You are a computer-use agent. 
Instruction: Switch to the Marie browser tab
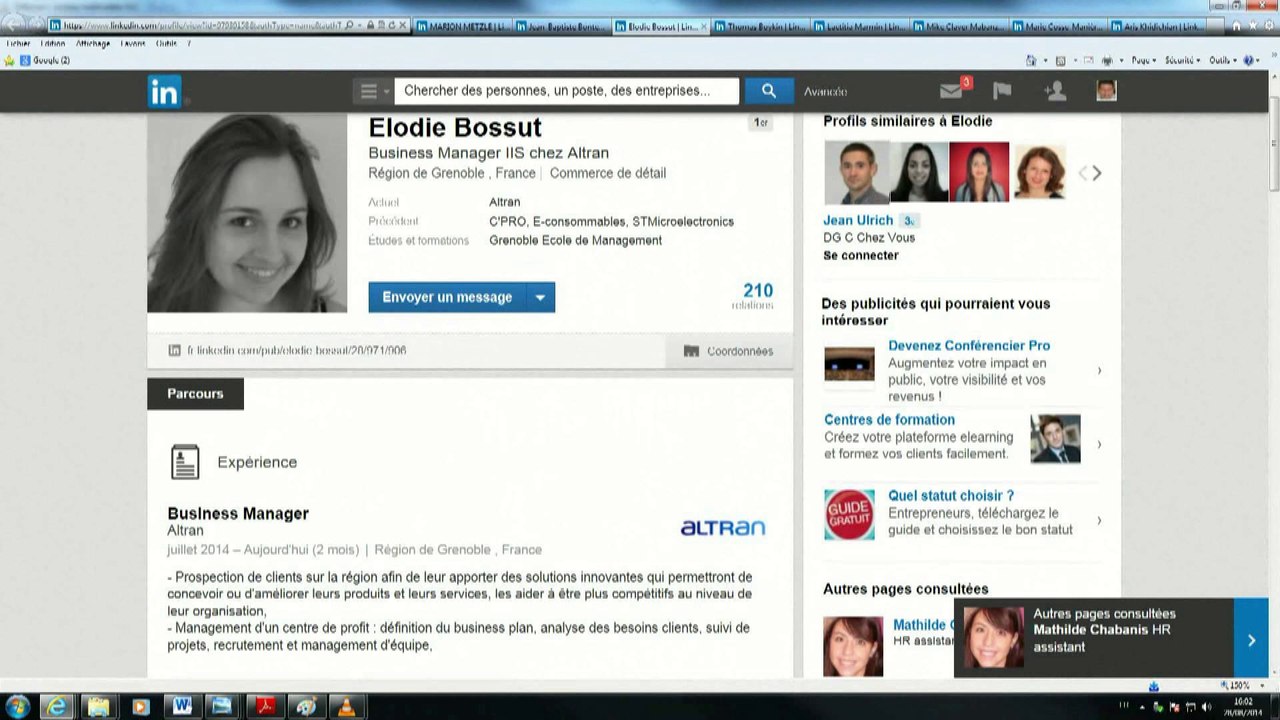point(1059,27)
